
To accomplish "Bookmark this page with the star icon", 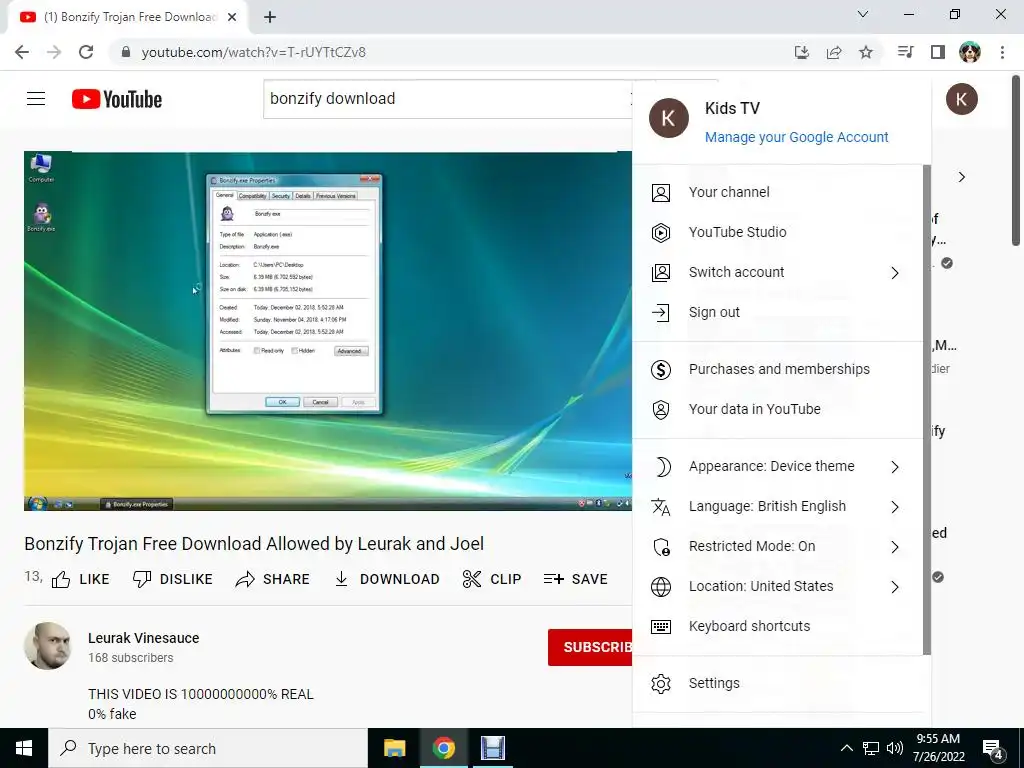I will [x=866, y=52].
